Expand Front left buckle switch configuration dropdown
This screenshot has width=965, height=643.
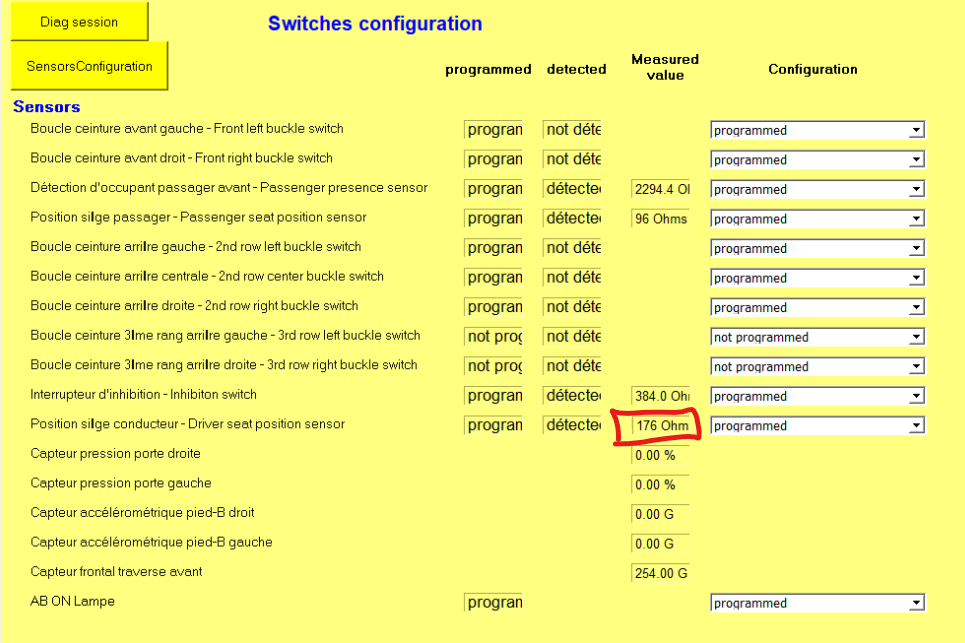coord(915,130)
